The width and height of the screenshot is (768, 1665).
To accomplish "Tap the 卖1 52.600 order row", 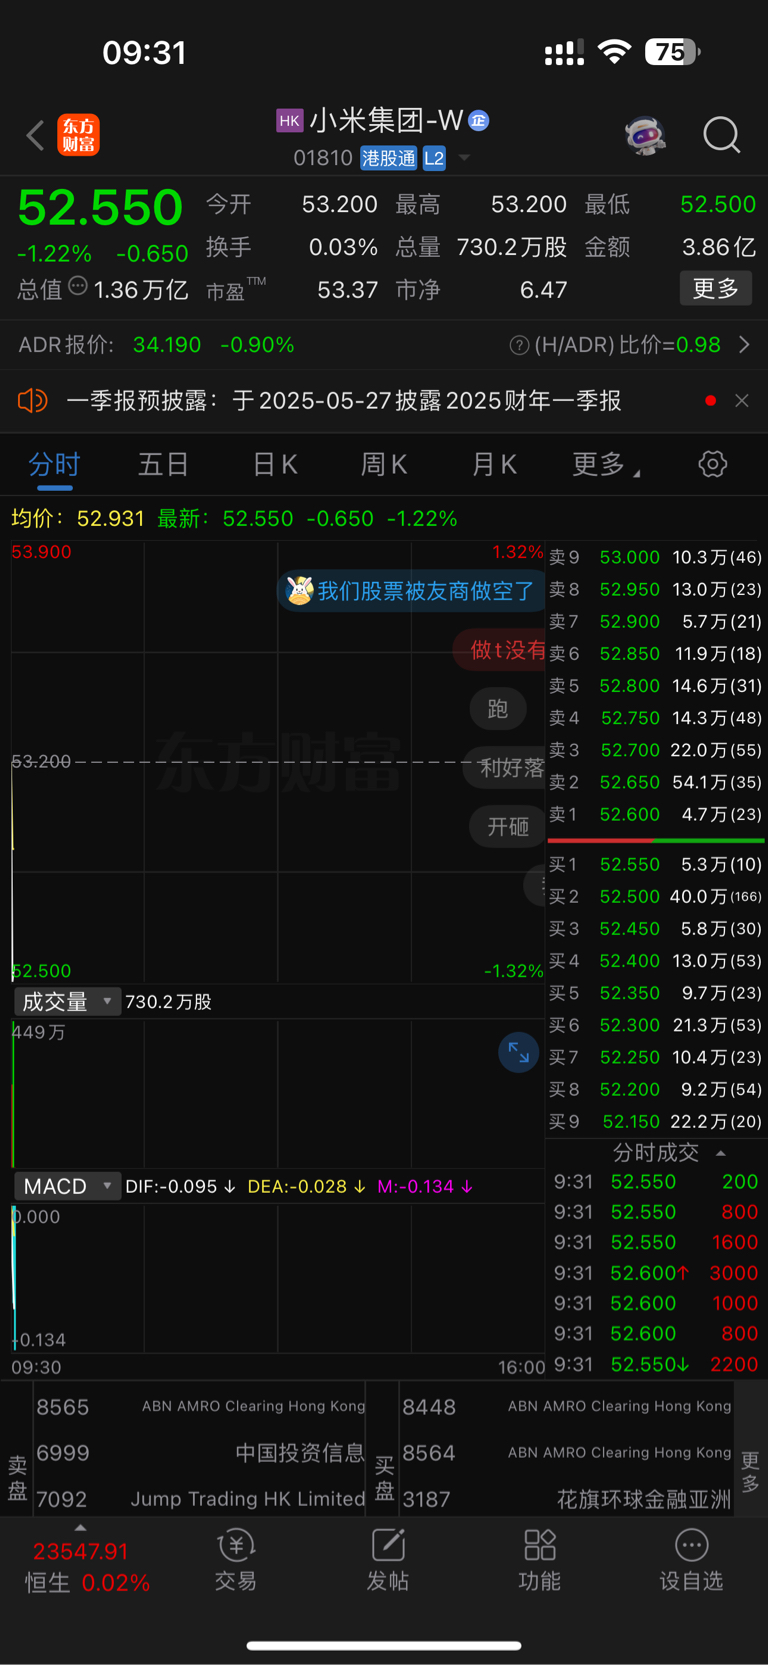I will [656, 814].
